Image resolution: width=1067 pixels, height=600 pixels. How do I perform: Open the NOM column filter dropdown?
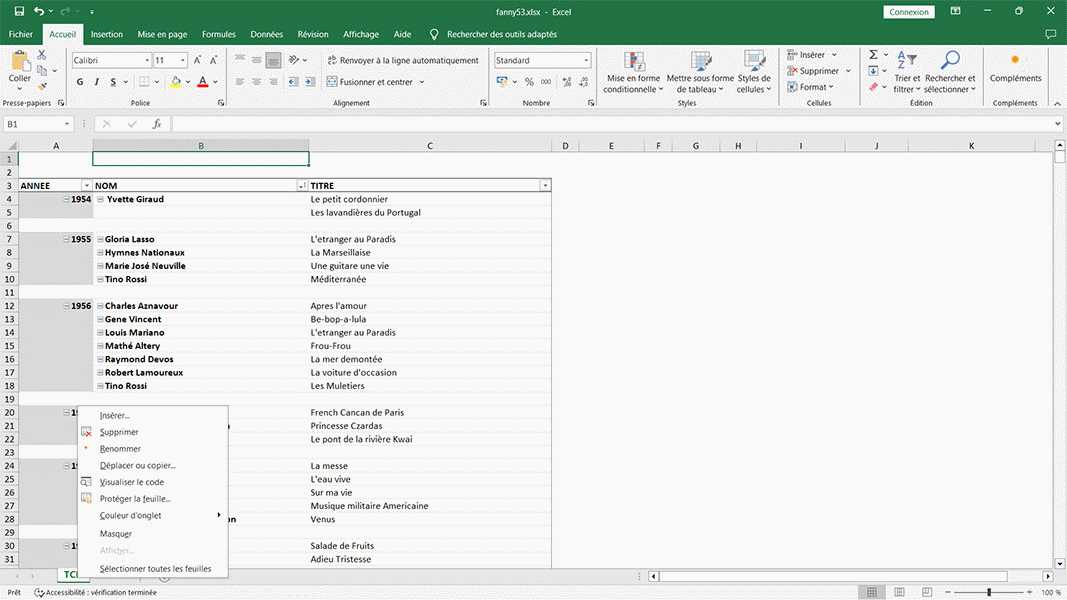pyautogui.click(x=302, y=186)
